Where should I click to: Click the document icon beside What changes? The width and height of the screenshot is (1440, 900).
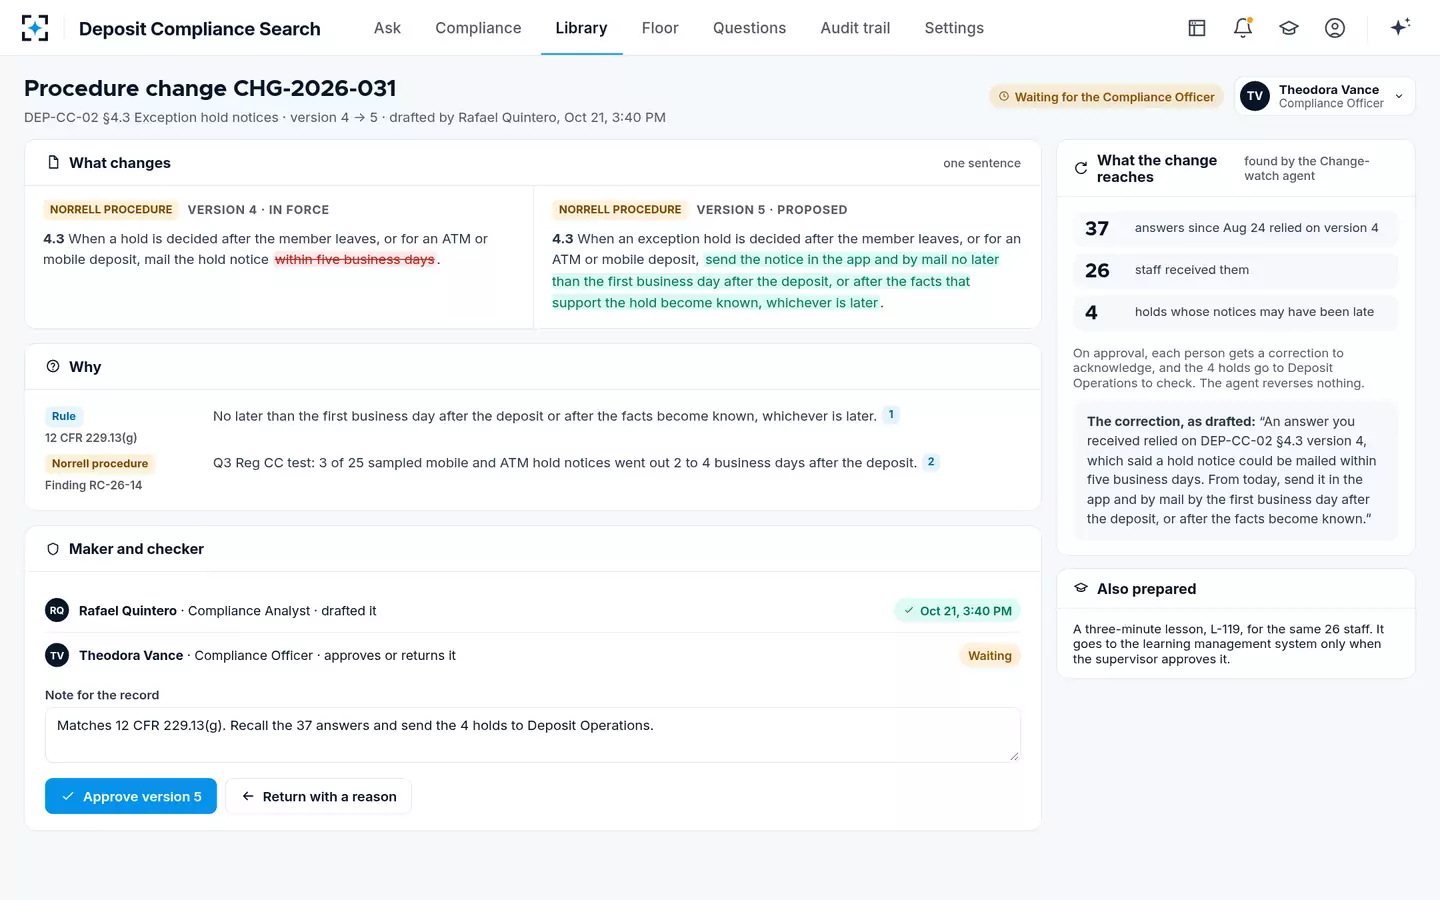click(54, 162)
